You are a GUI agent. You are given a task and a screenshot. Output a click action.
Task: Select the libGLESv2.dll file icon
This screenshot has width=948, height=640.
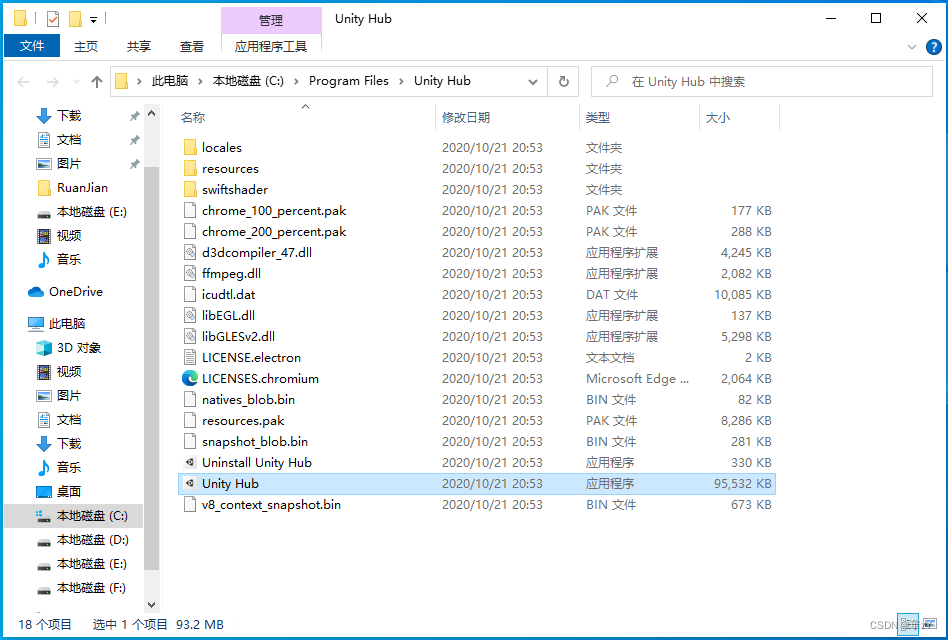(190, 337)
